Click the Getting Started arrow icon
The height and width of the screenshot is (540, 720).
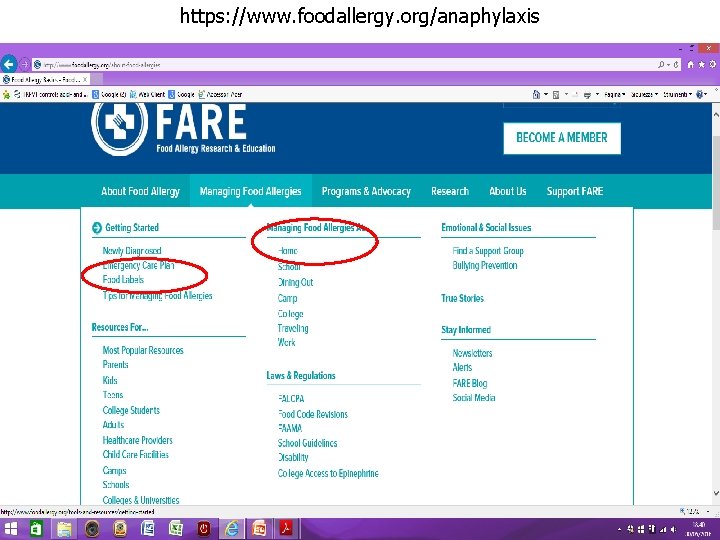(x=96, y=228)
